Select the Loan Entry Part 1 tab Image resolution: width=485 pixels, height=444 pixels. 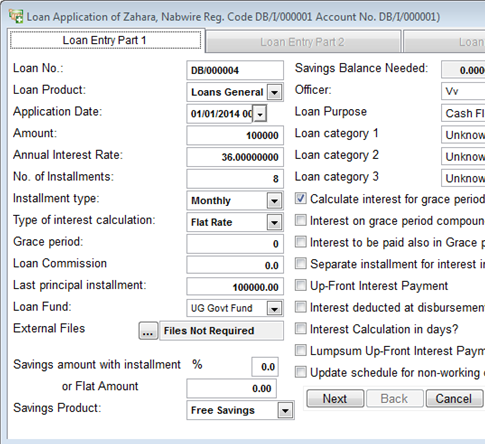click(x=105, y=40)
